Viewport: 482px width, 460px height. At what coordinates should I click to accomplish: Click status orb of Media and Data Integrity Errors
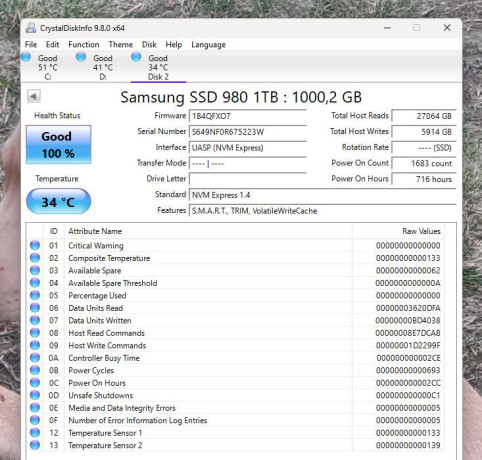(x=35, y=408)
